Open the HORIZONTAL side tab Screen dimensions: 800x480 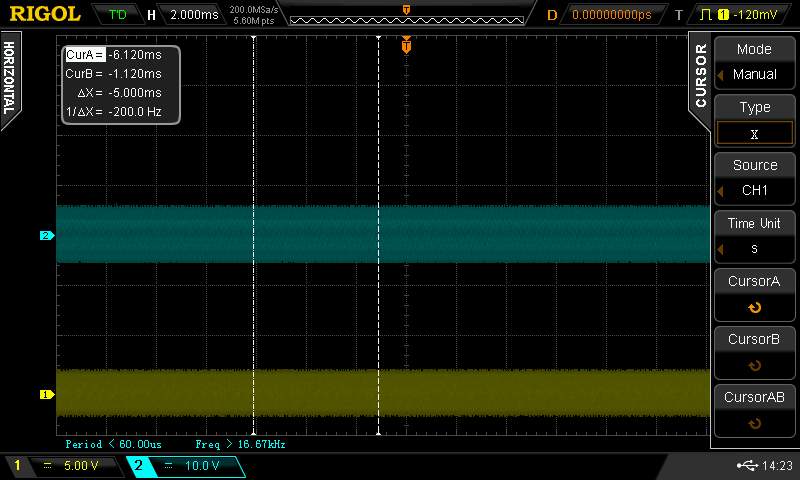tap(9, 78)
